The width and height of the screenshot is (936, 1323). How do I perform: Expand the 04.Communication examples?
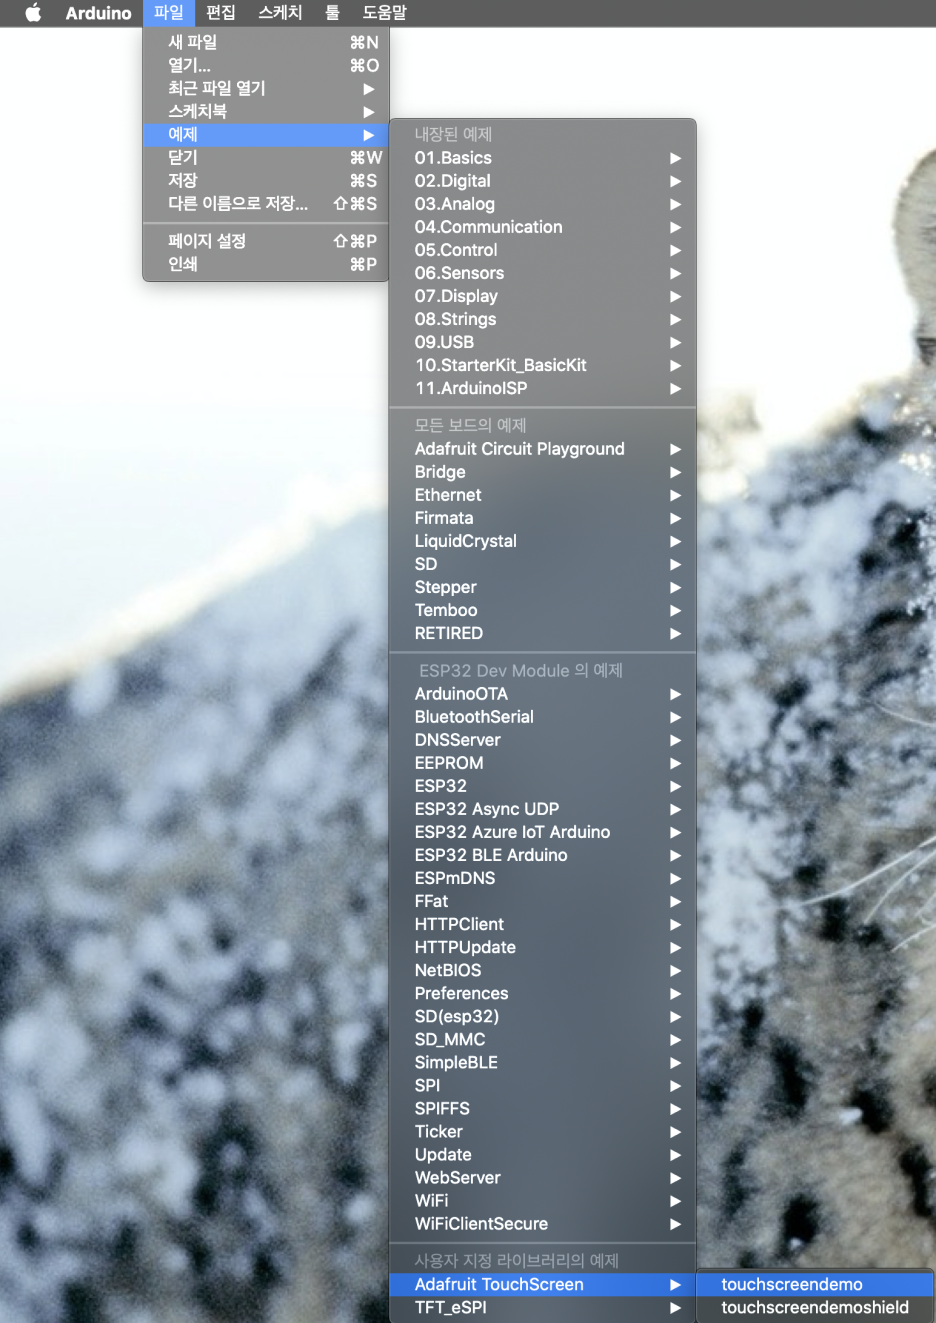point(543,227)
